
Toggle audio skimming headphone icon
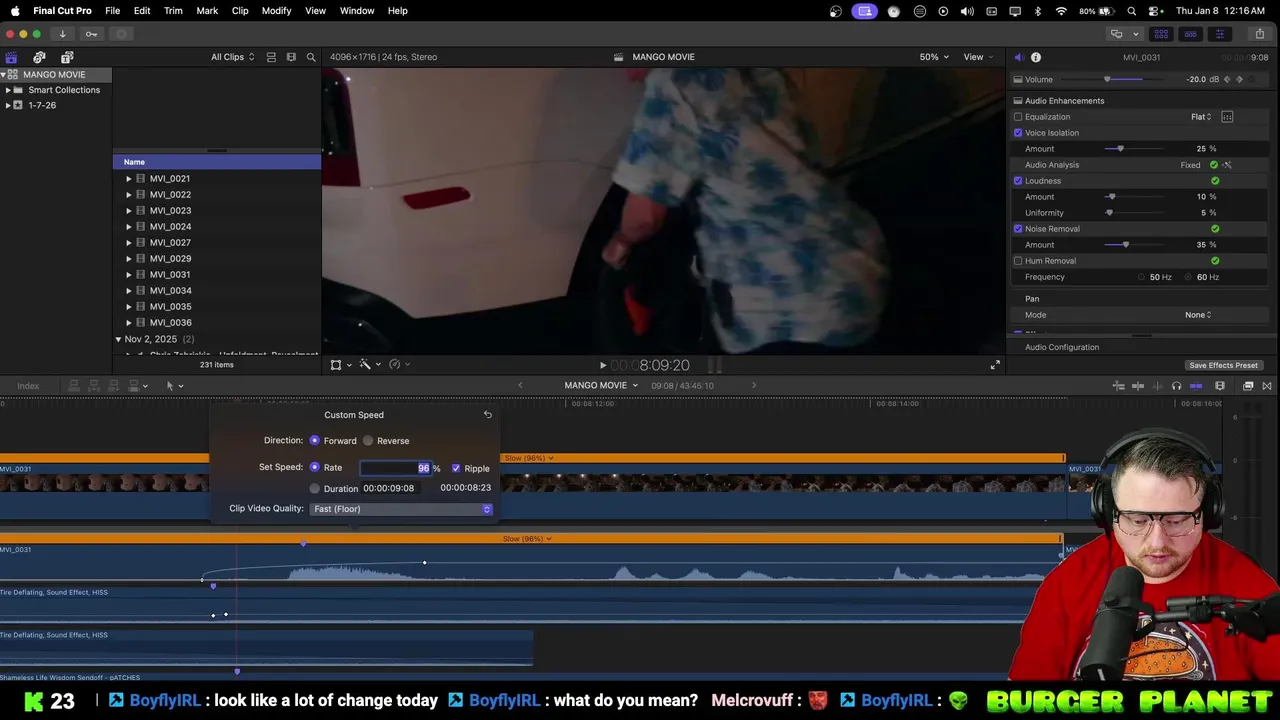coord(1176,386)
